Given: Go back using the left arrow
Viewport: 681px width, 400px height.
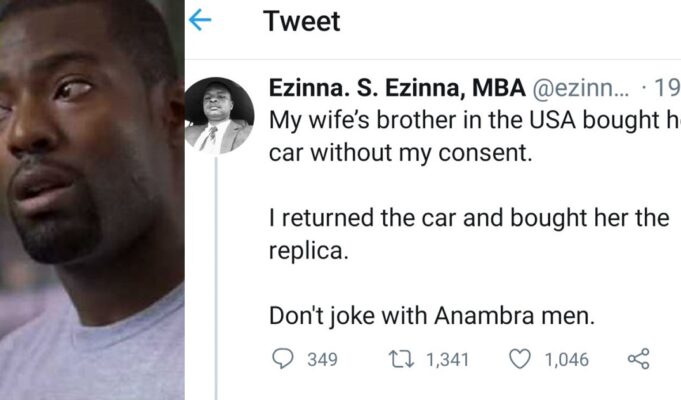Looking at the screenshot, I should pyautogui.click(x=200, y=20).
